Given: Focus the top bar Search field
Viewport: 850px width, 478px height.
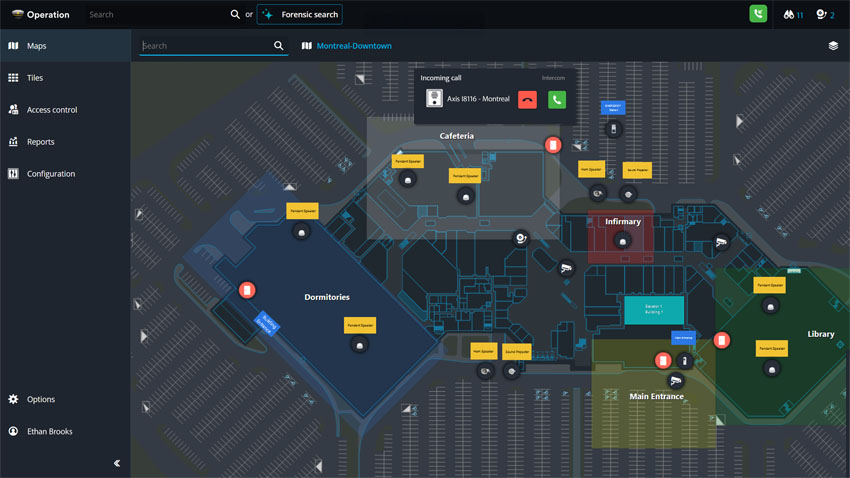Looking at the screenshot, I should pos(157,15).
